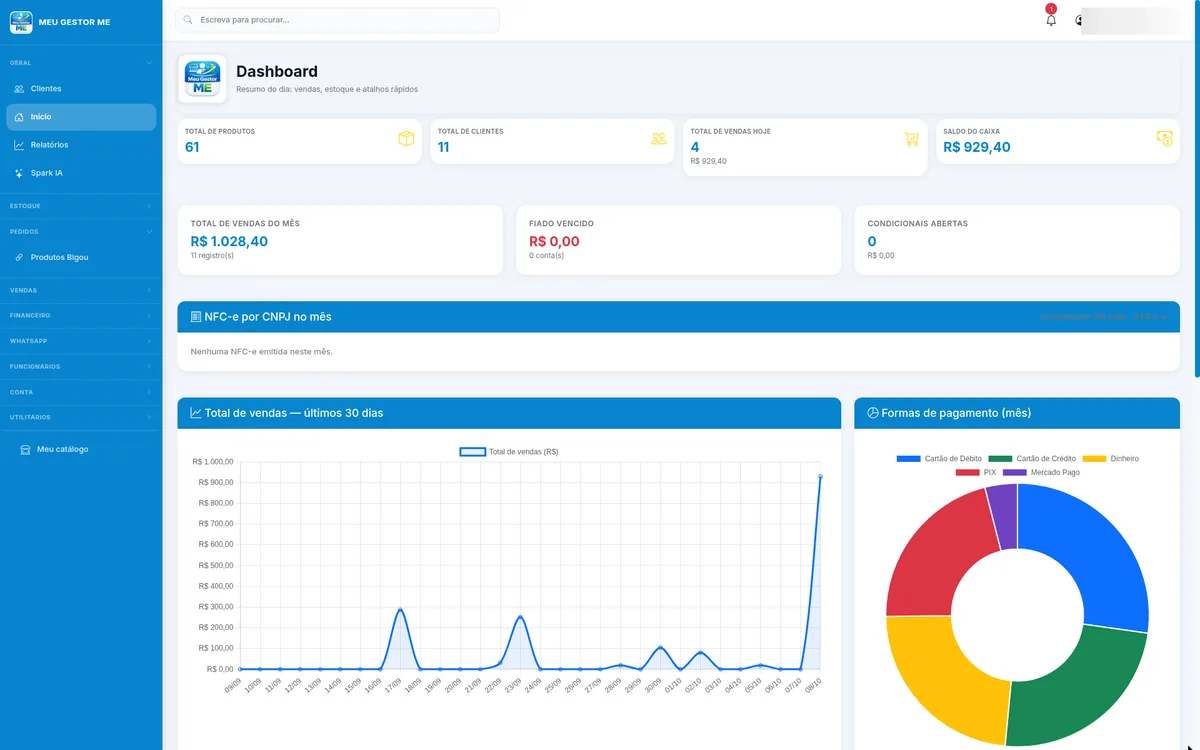Click the cart icon on Total de Vendas Hoje card
The width and height of the screenshot is (1200, 750).
(x=911, y=139)
